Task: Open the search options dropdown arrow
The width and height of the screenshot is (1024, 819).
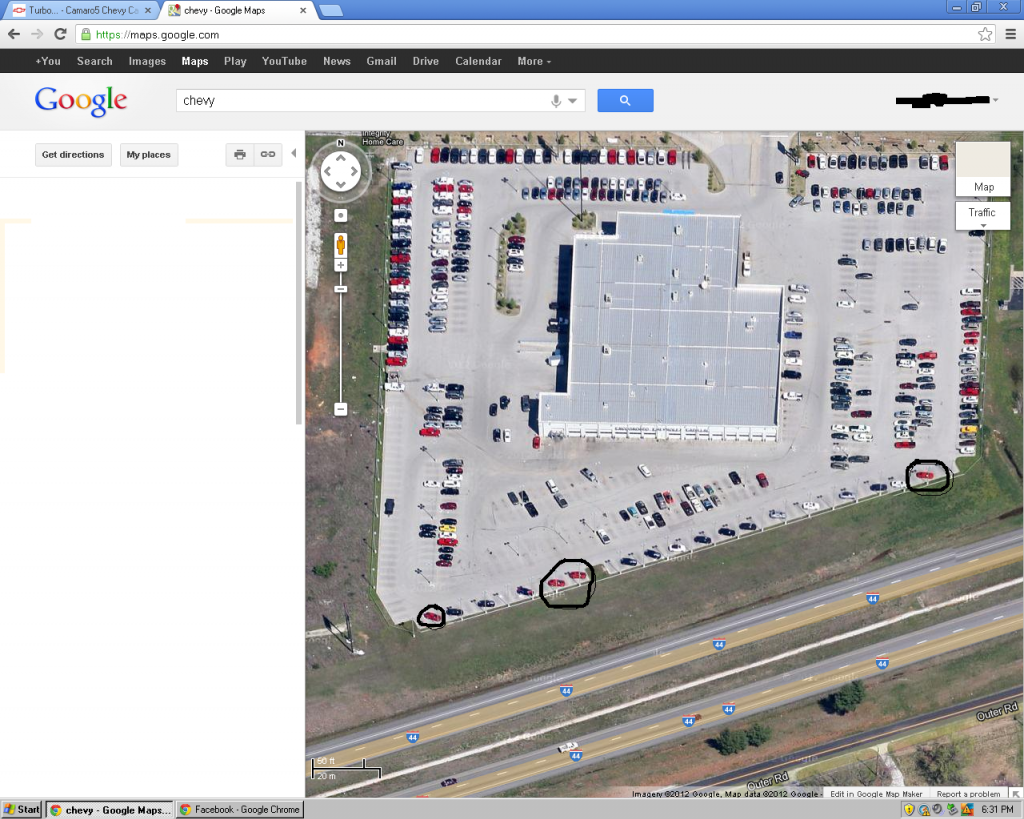Action: point(573,101)
